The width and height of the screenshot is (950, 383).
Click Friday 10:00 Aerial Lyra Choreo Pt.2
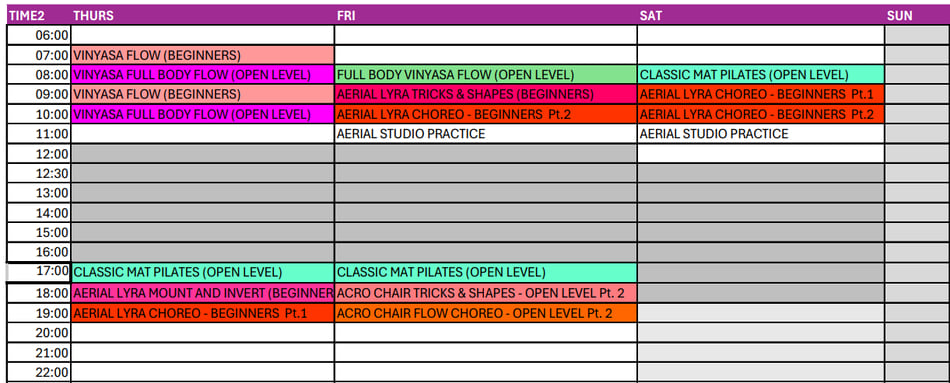pos(486,114)
